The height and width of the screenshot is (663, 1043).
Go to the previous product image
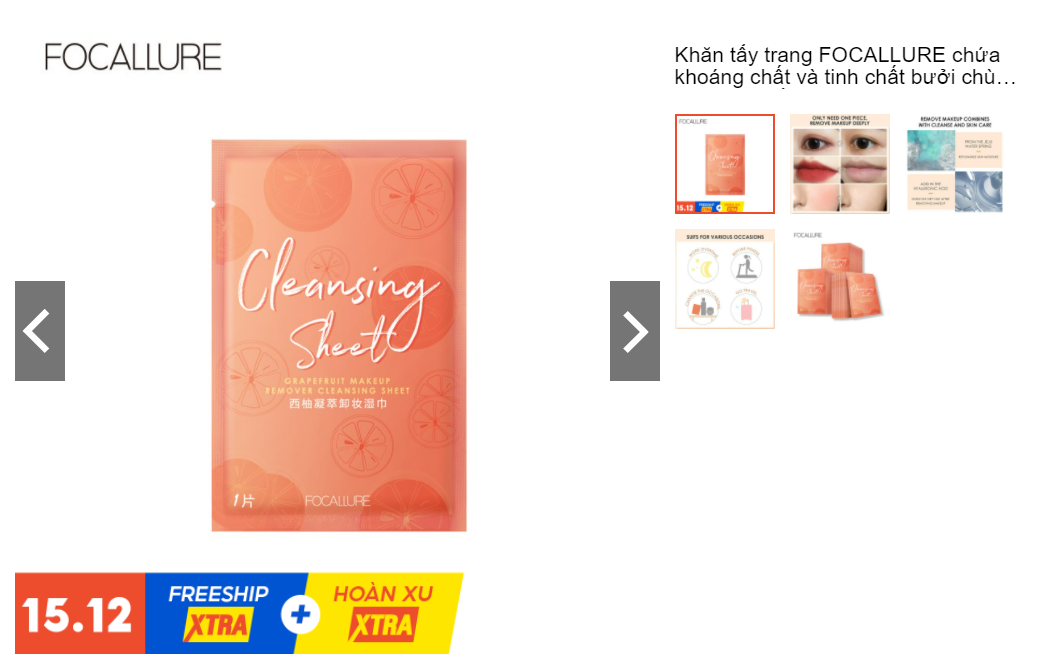coord(40,331)
